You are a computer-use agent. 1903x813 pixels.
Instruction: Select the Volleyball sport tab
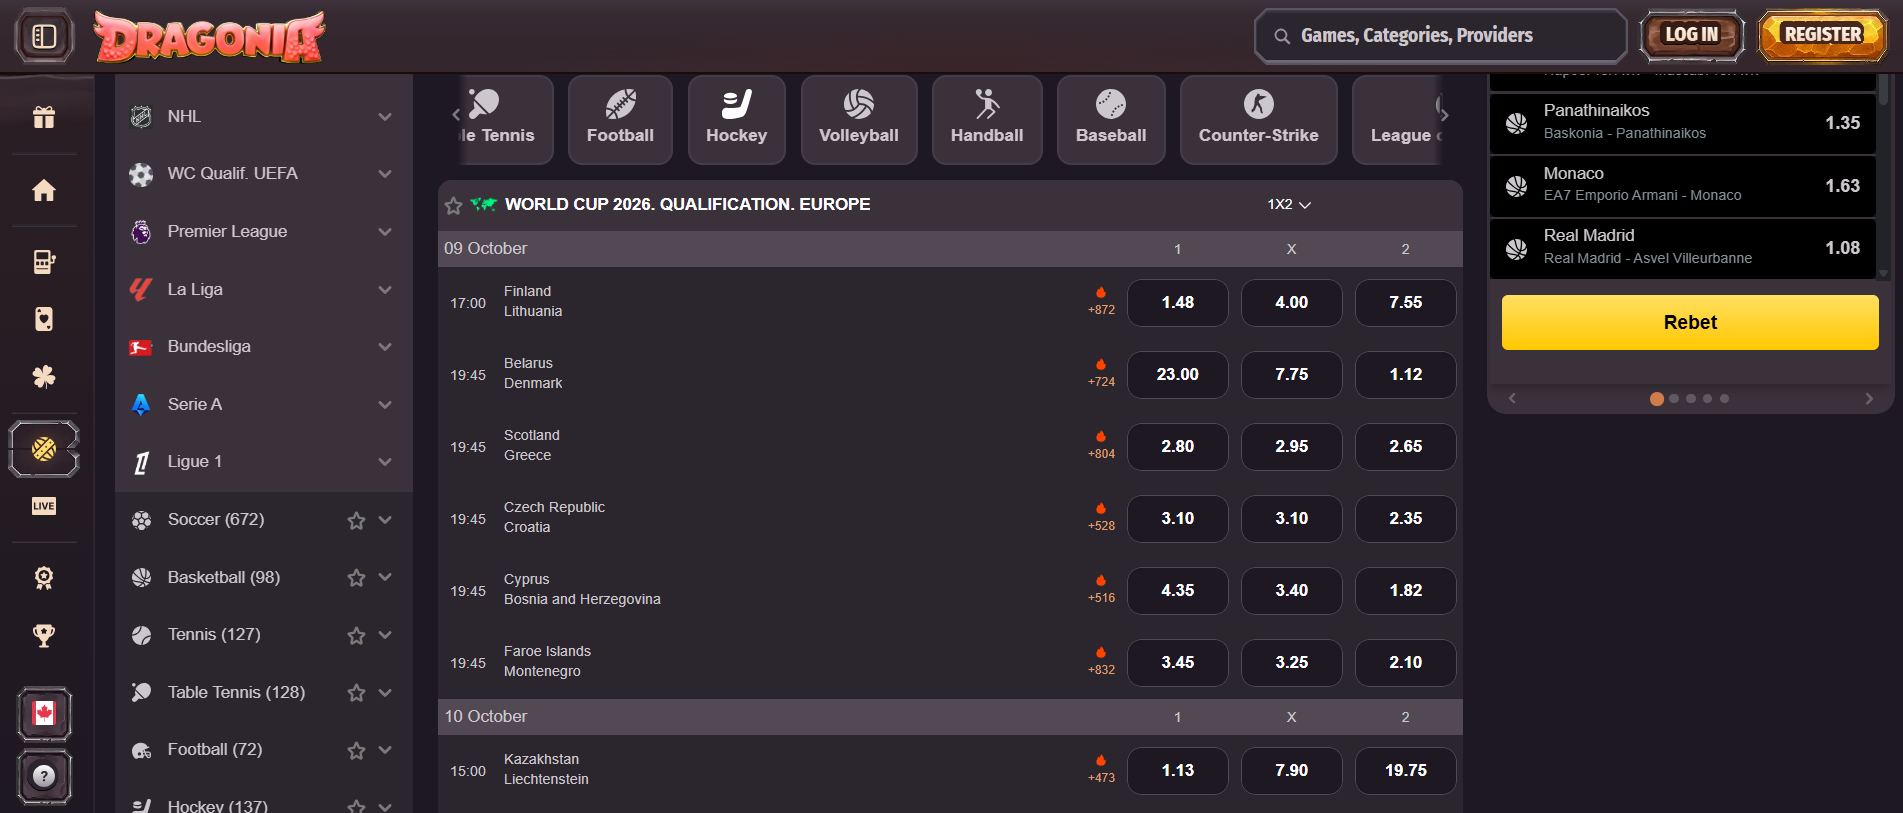[859, 119]
